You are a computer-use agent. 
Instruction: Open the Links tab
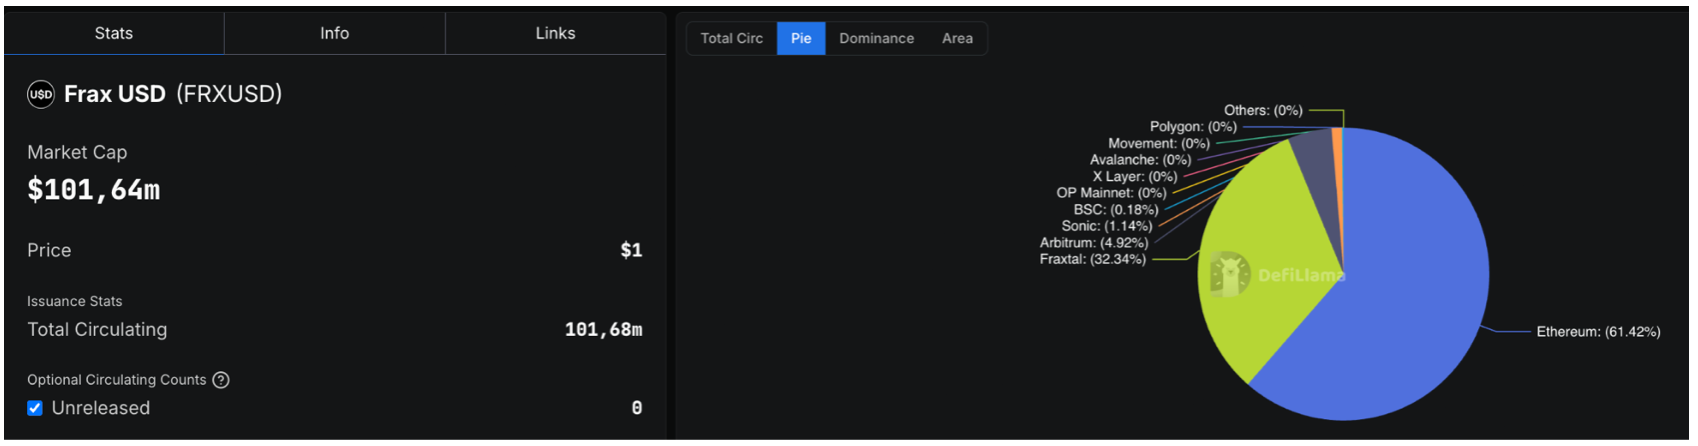(555, 33)
